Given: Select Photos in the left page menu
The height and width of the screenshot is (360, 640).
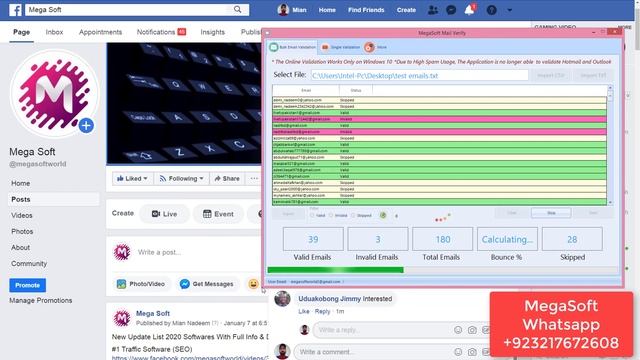Looking at the screenshot, I should (22, 231).
